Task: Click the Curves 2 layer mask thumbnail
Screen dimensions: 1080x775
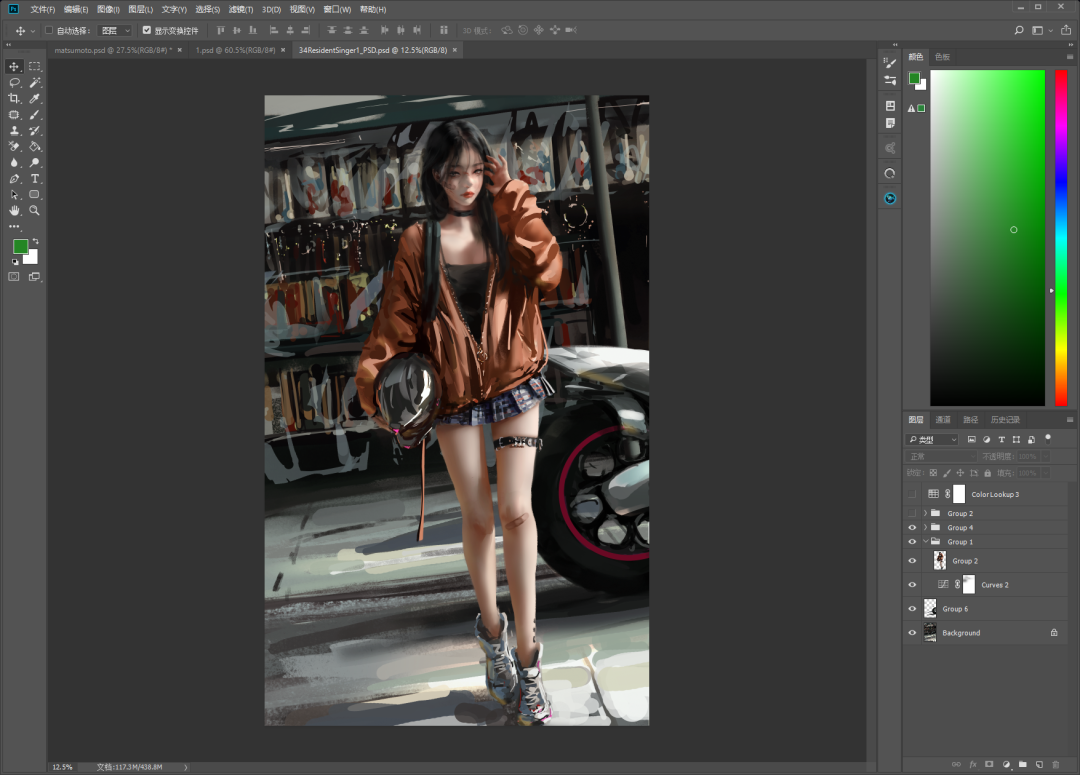Action: [x=968, y=585]
